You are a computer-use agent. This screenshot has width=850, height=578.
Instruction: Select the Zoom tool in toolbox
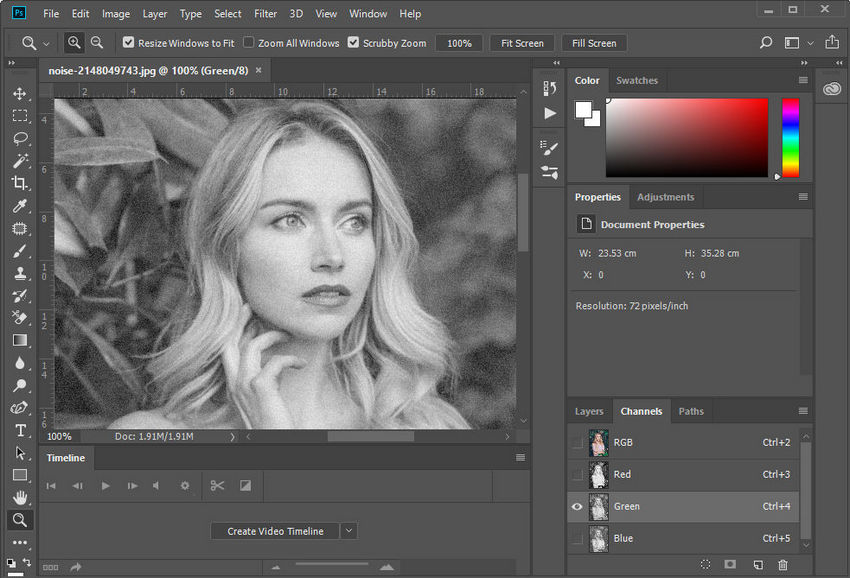click(x=20, y=520)
